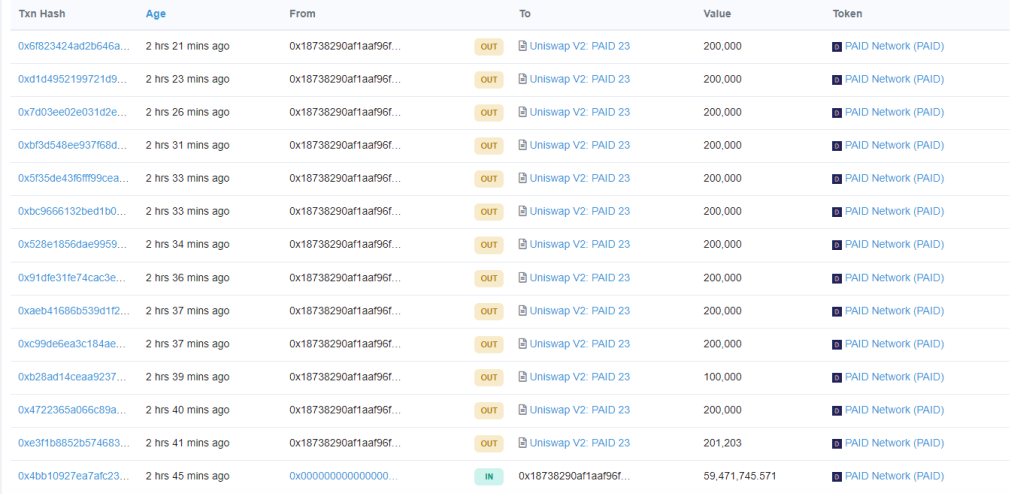Select the value 100,000
The width and height of the screenshot is (1014, 494).
pyautogui.click(x=722, y=376)
